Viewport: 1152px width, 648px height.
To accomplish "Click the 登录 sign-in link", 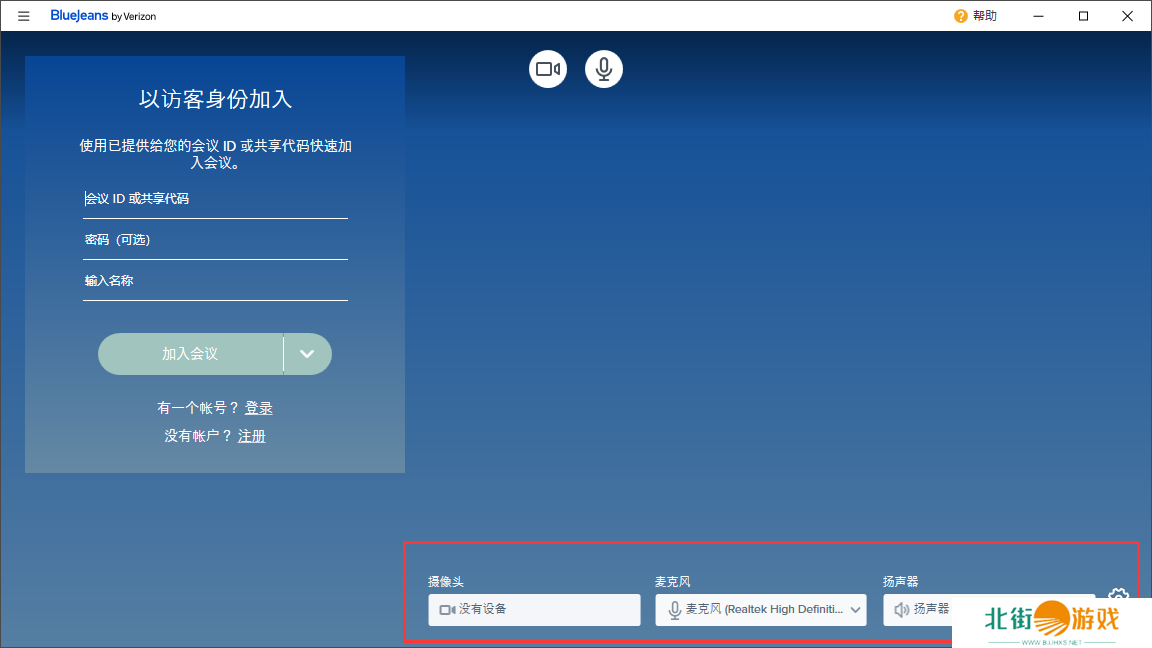I will pyautogui.click(x=259, y=408).
